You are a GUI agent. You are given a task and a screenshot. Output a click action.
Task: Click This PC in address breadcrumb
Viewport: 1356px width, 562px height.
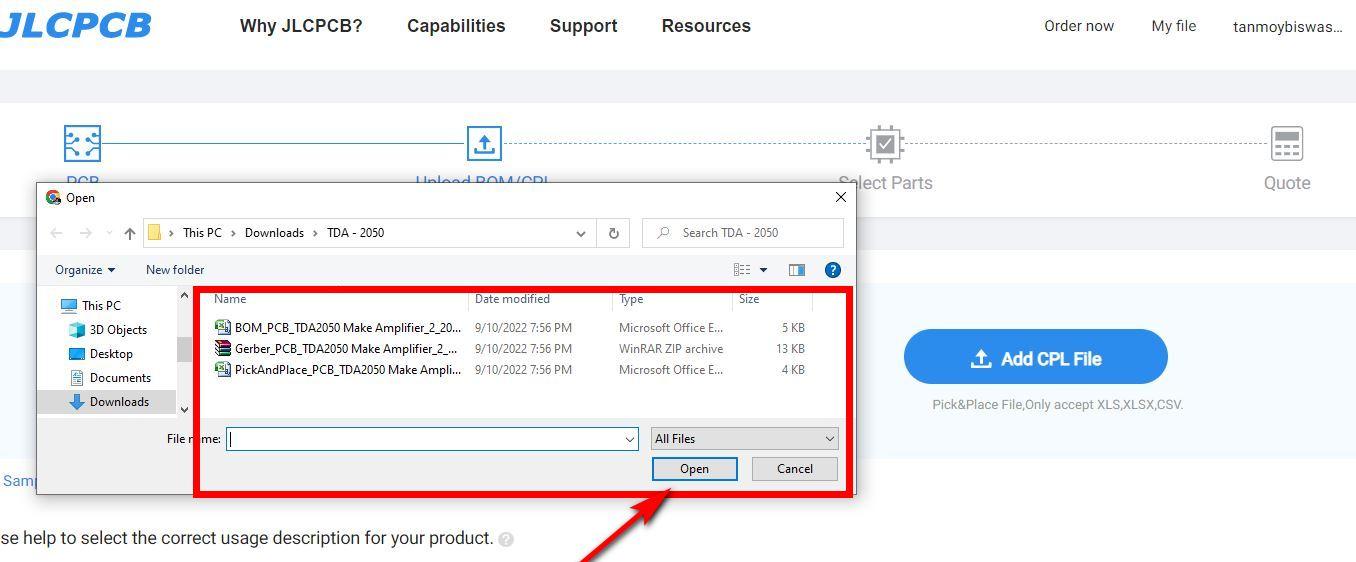coord(202,233)
